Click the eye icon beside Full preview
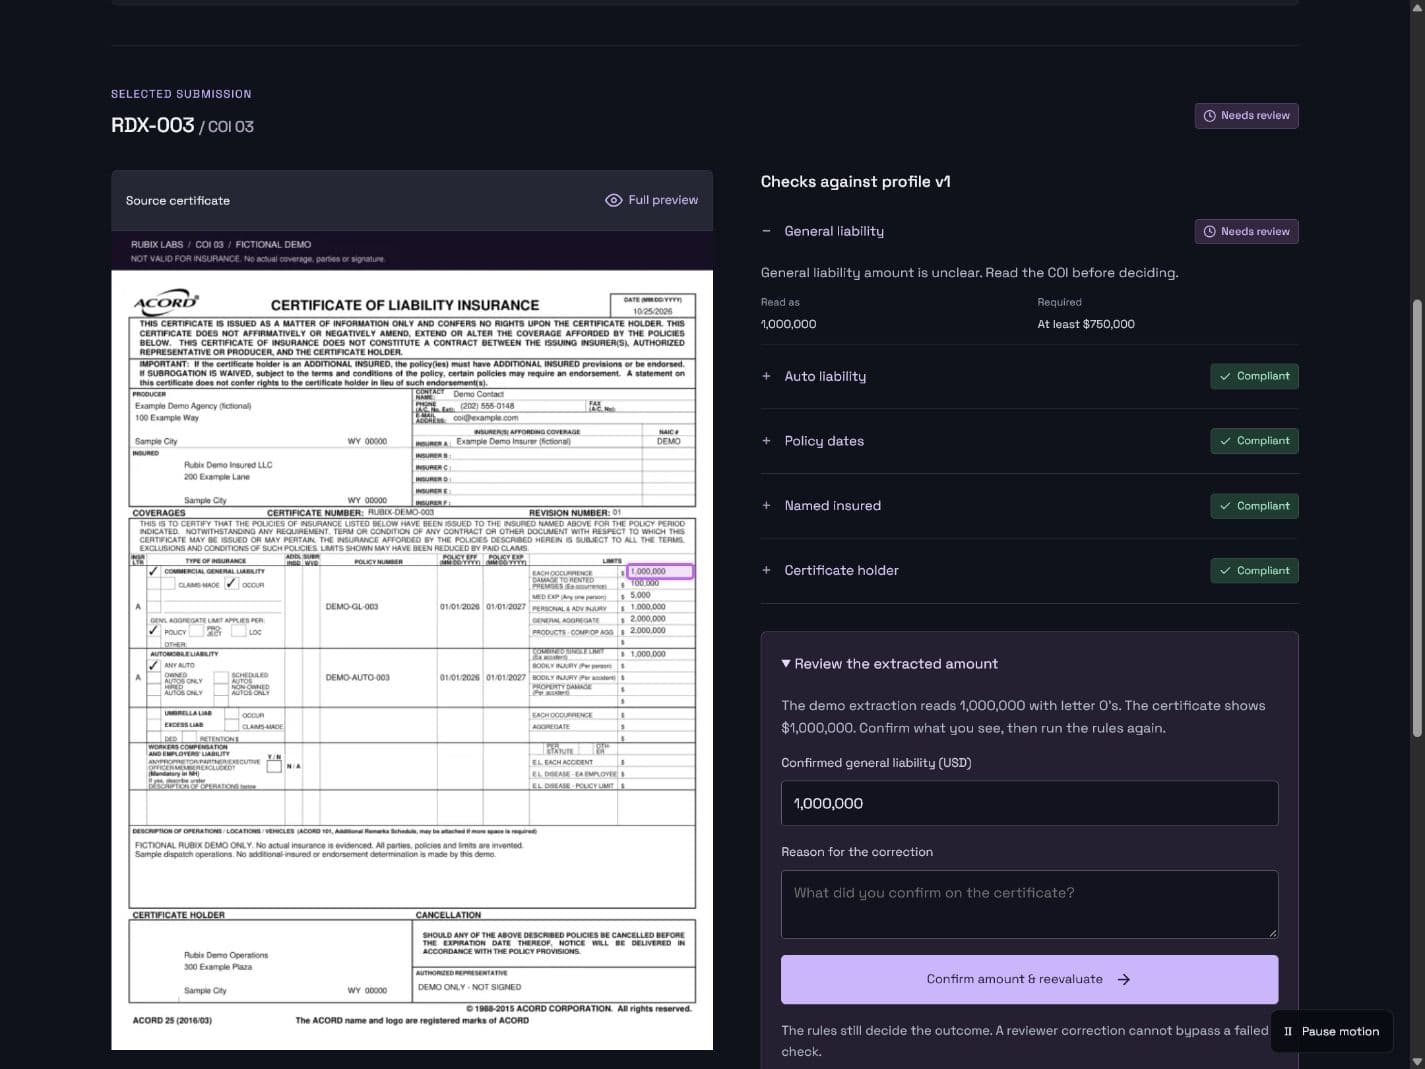 614,201
